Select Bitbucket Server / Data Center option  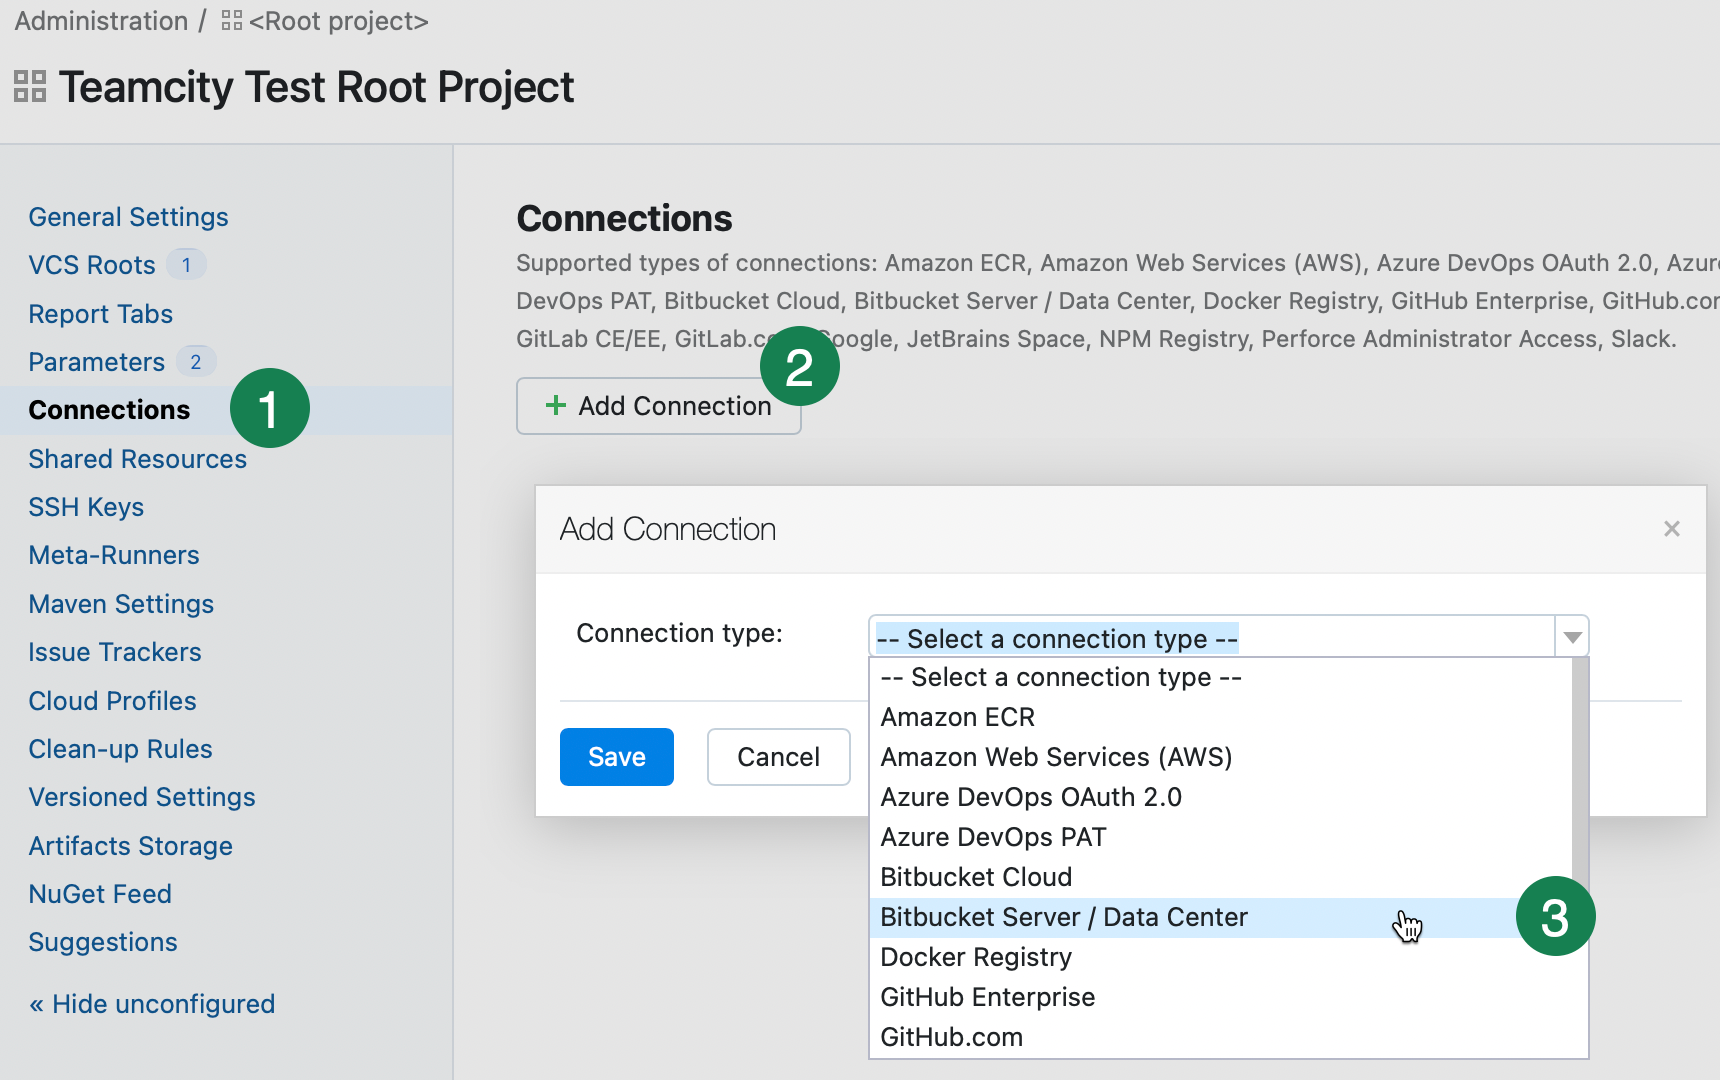pyautogui.click(x=1063, y=917)
